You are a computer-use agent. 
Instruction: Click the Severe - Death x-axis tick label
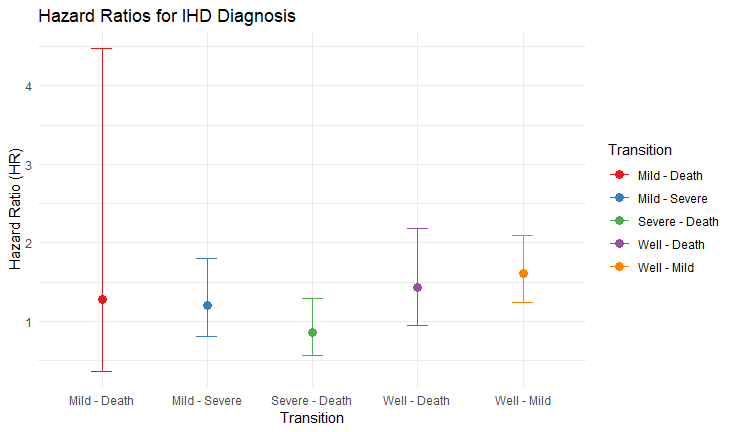click(312, 401)
